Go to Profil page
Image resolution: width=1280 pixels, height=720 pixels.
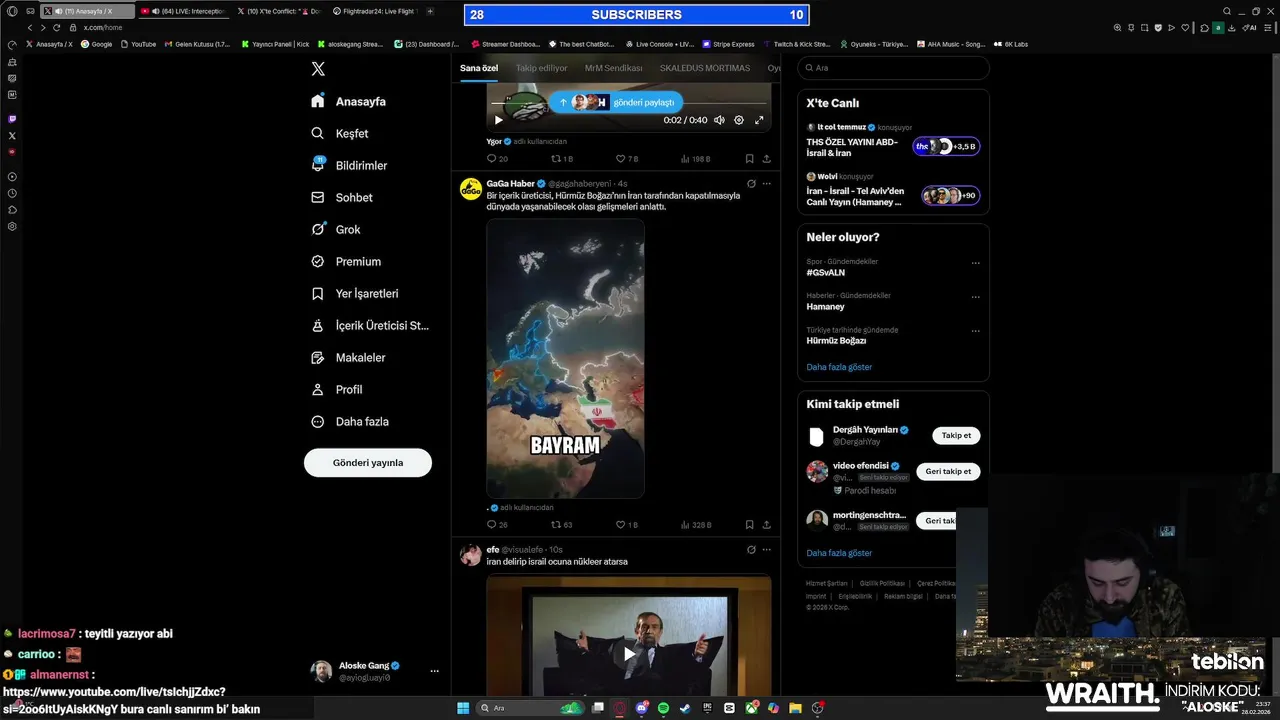337,389
